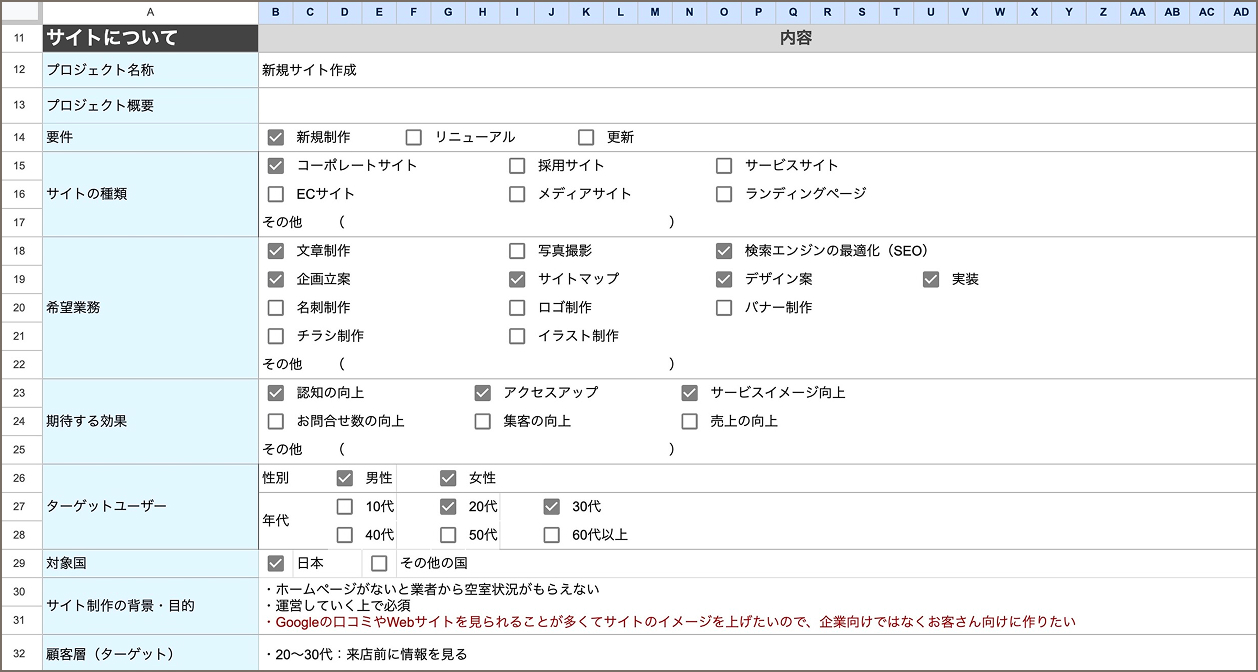Select column AD header
1258x672 pixels.
click(x=1240, y=12)
